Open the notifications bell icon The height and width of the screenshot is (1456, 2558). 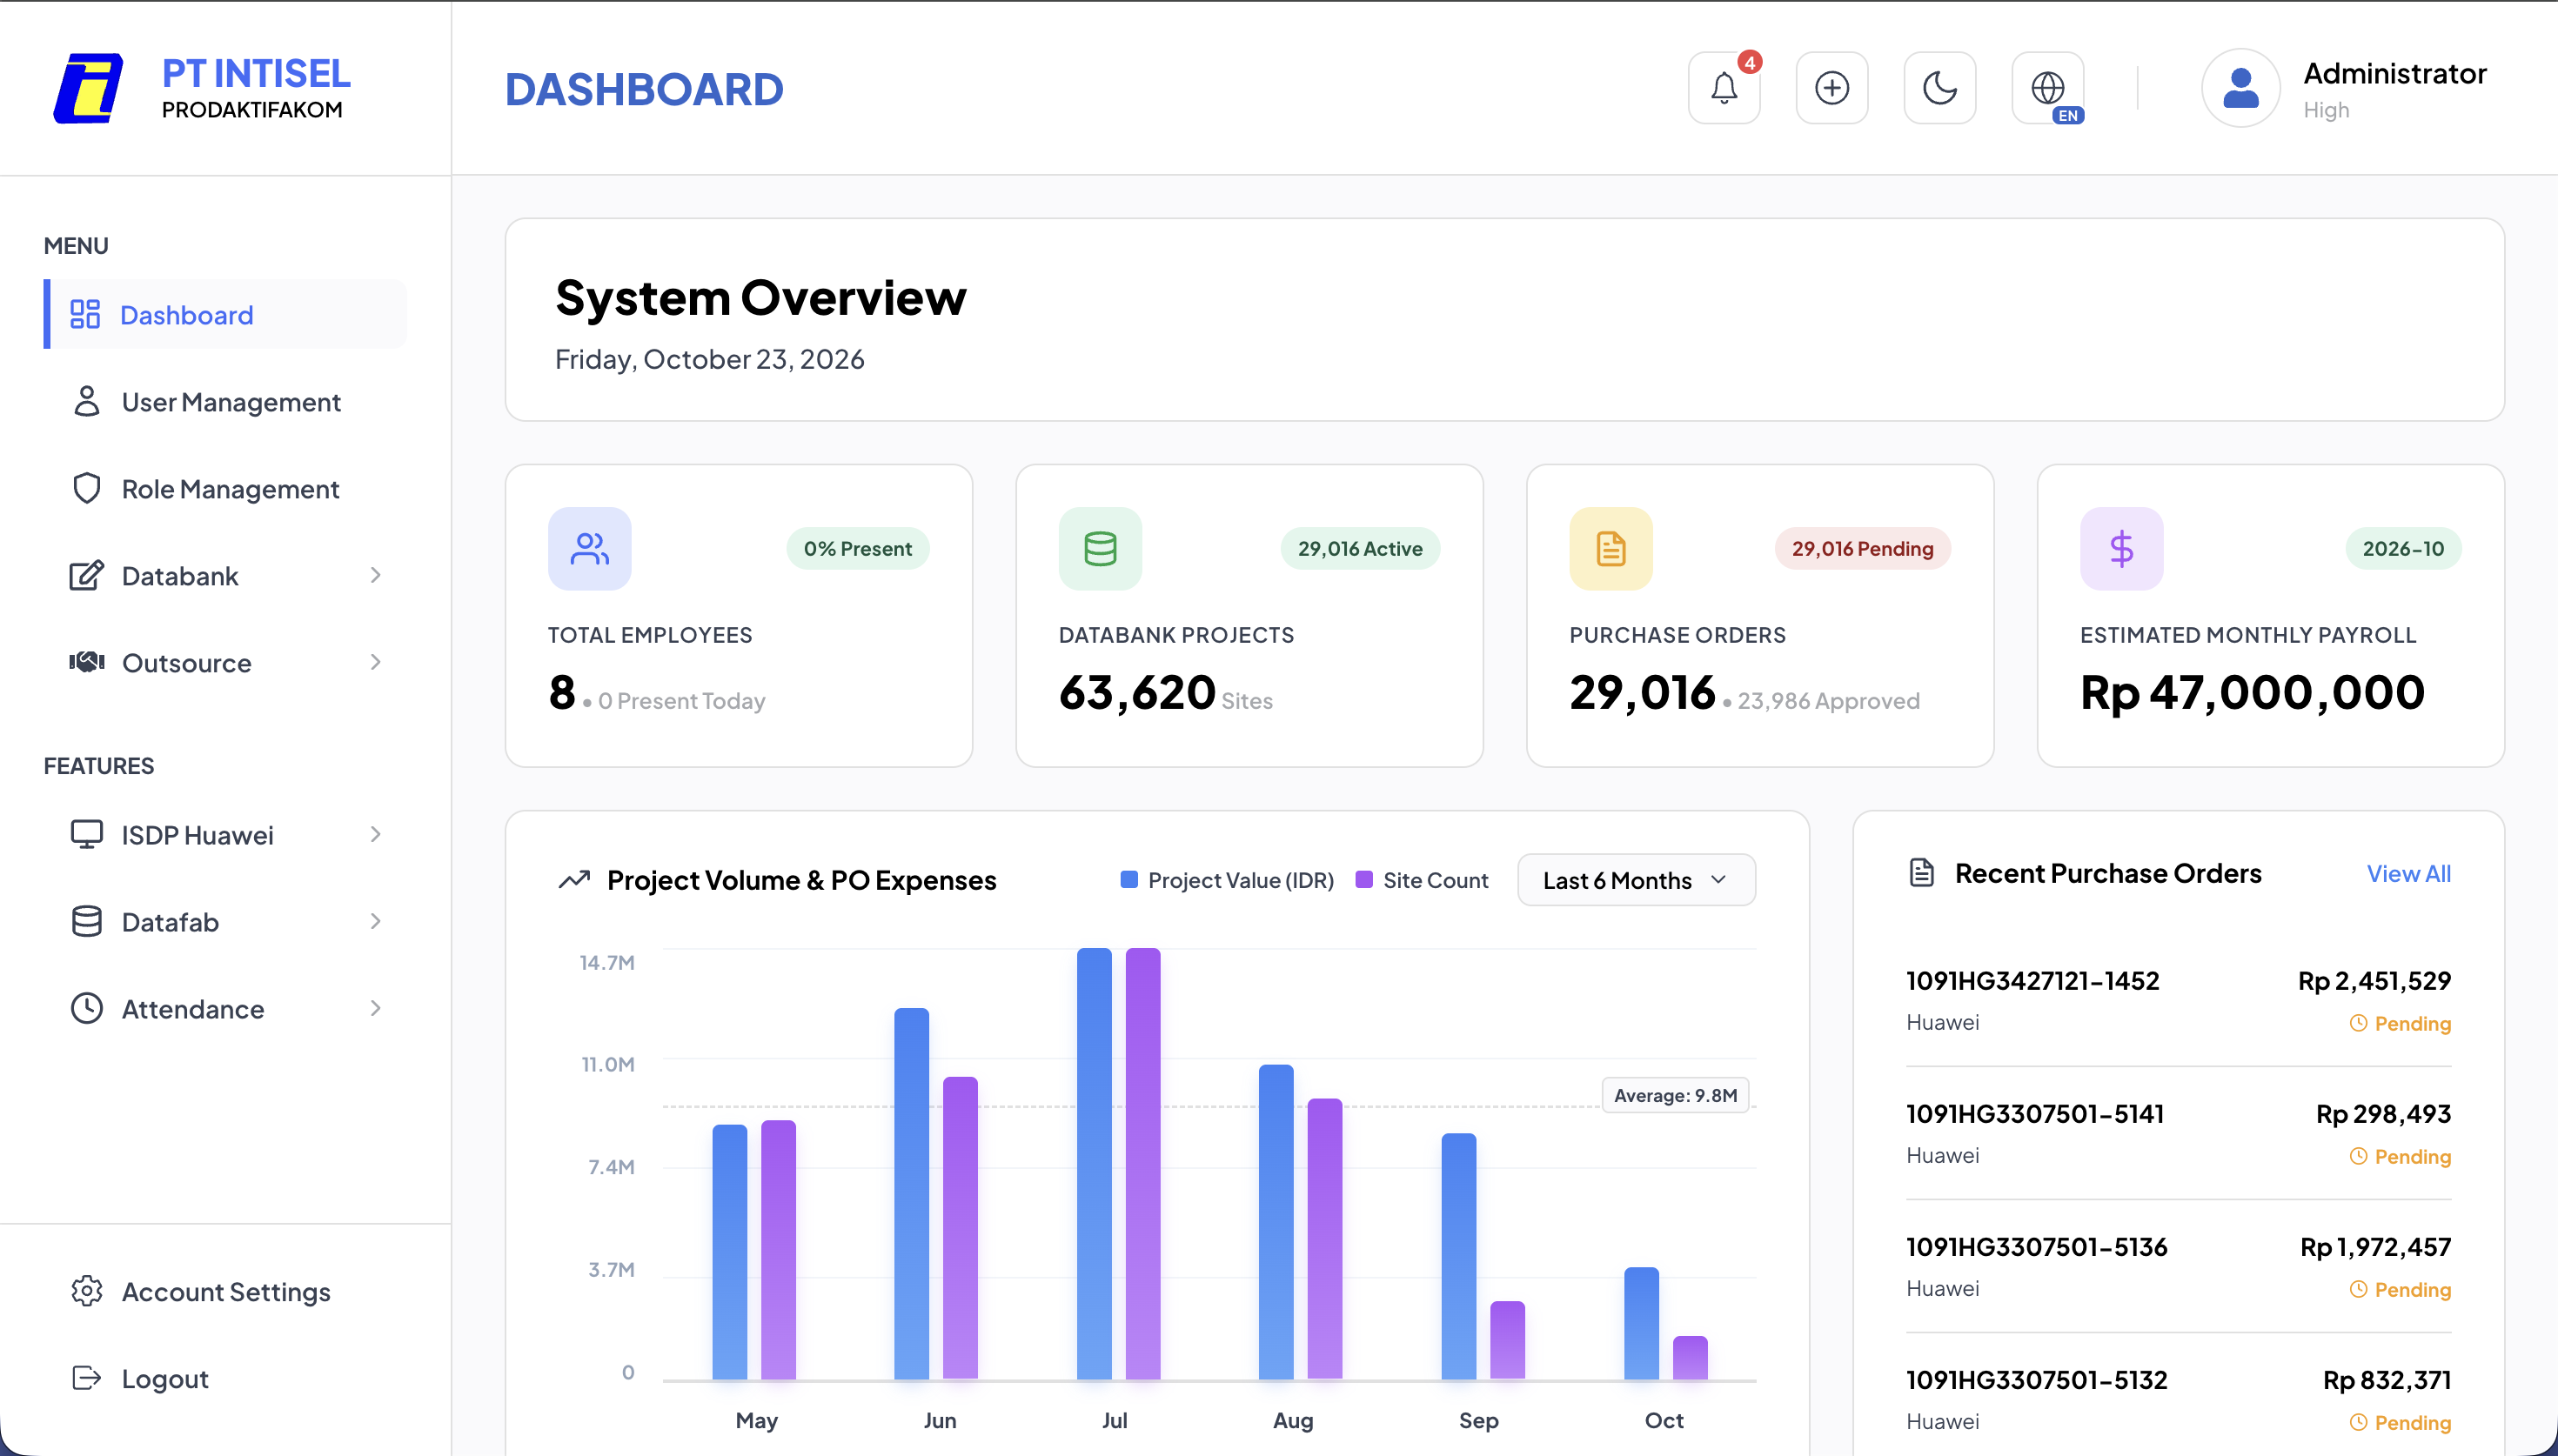[1723, 88]
